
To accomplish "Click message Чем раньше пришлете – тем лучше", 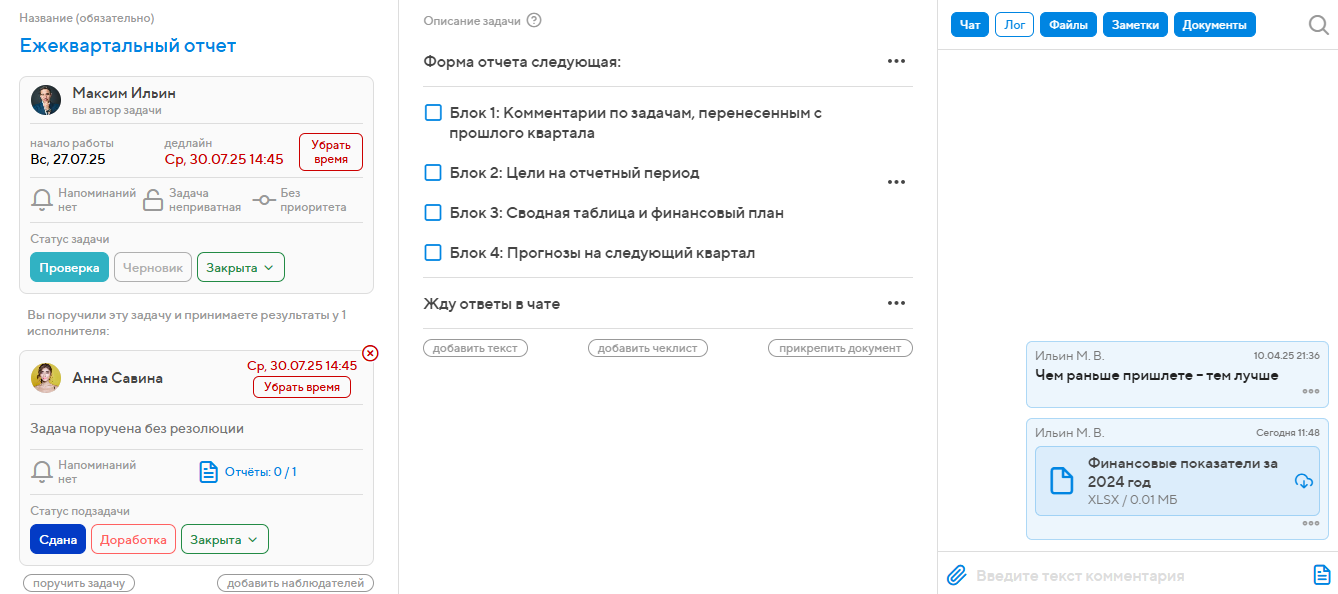I will click(x=1157, y=375).
